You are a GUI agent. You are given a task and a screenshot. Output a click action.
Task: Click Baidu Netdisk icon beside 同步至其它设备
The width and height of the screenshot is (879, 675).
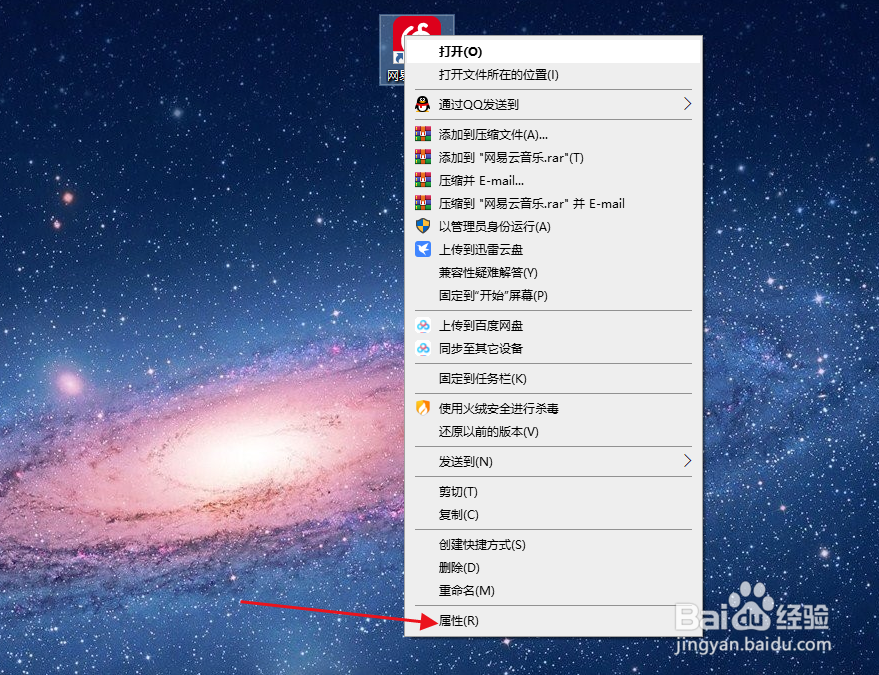423,348
